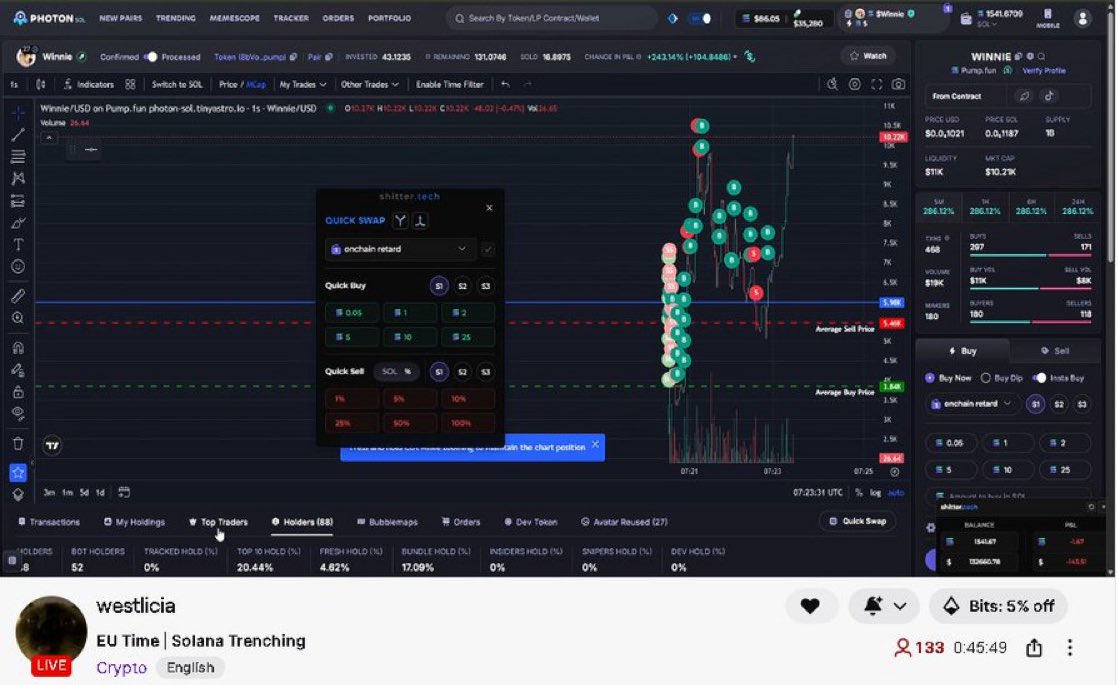
Task: Enter fullscreen chart mode
Action: pos(876,84)
